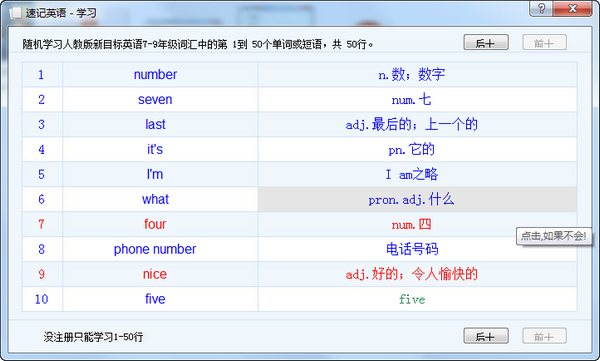
Task: Click row number 5
Action: pos(41,174)
